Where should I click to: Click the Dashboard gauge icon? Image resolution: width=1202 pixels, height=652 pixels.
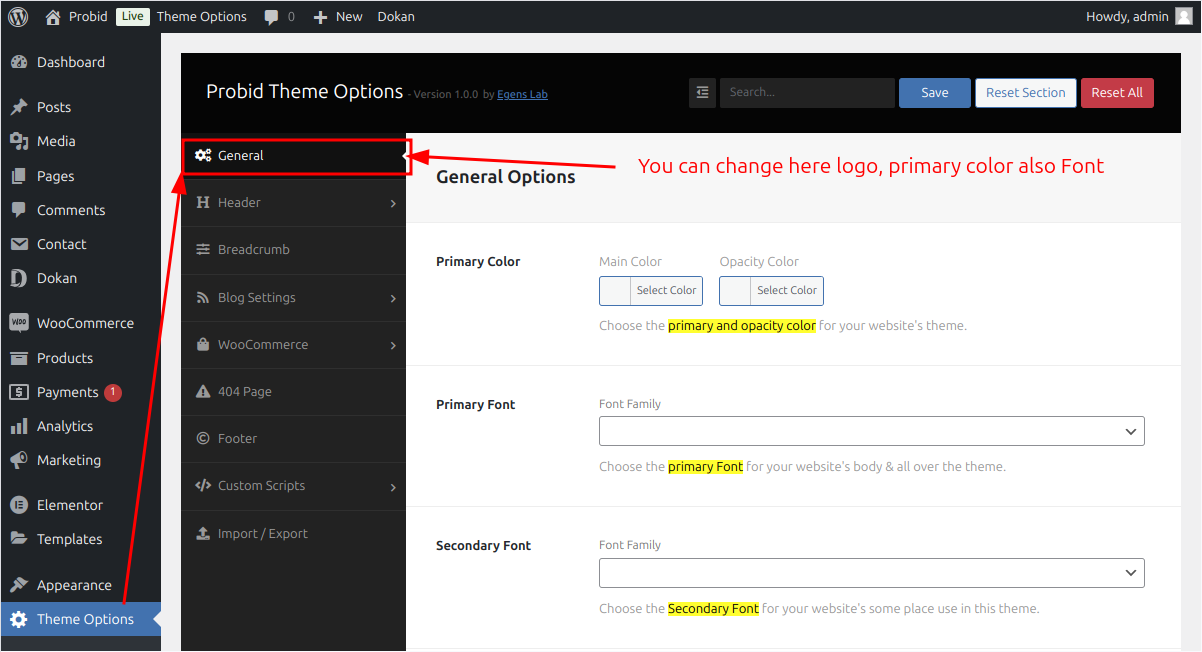[x=19, y=62]
